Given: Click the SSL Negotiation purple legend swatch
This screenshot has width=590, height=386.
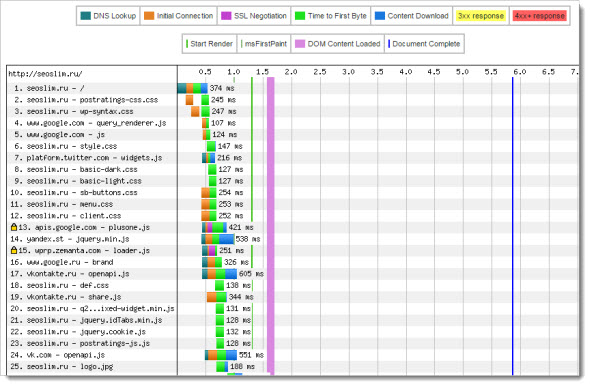Looking at the screenshot, I should (226, 16).
